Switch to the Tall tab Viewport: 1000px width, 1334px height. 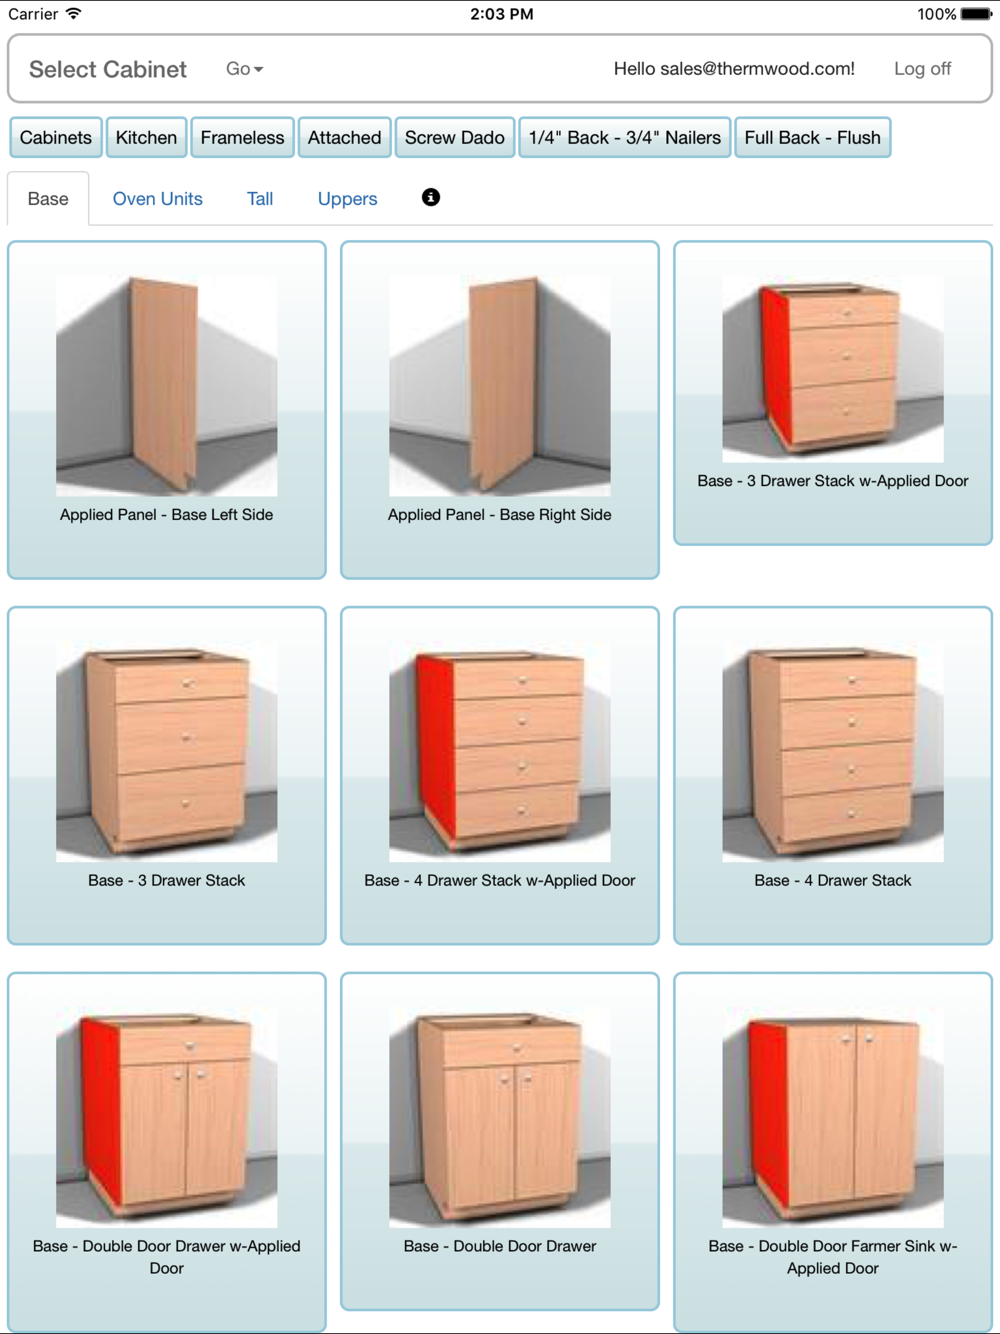tap(260, 199)
